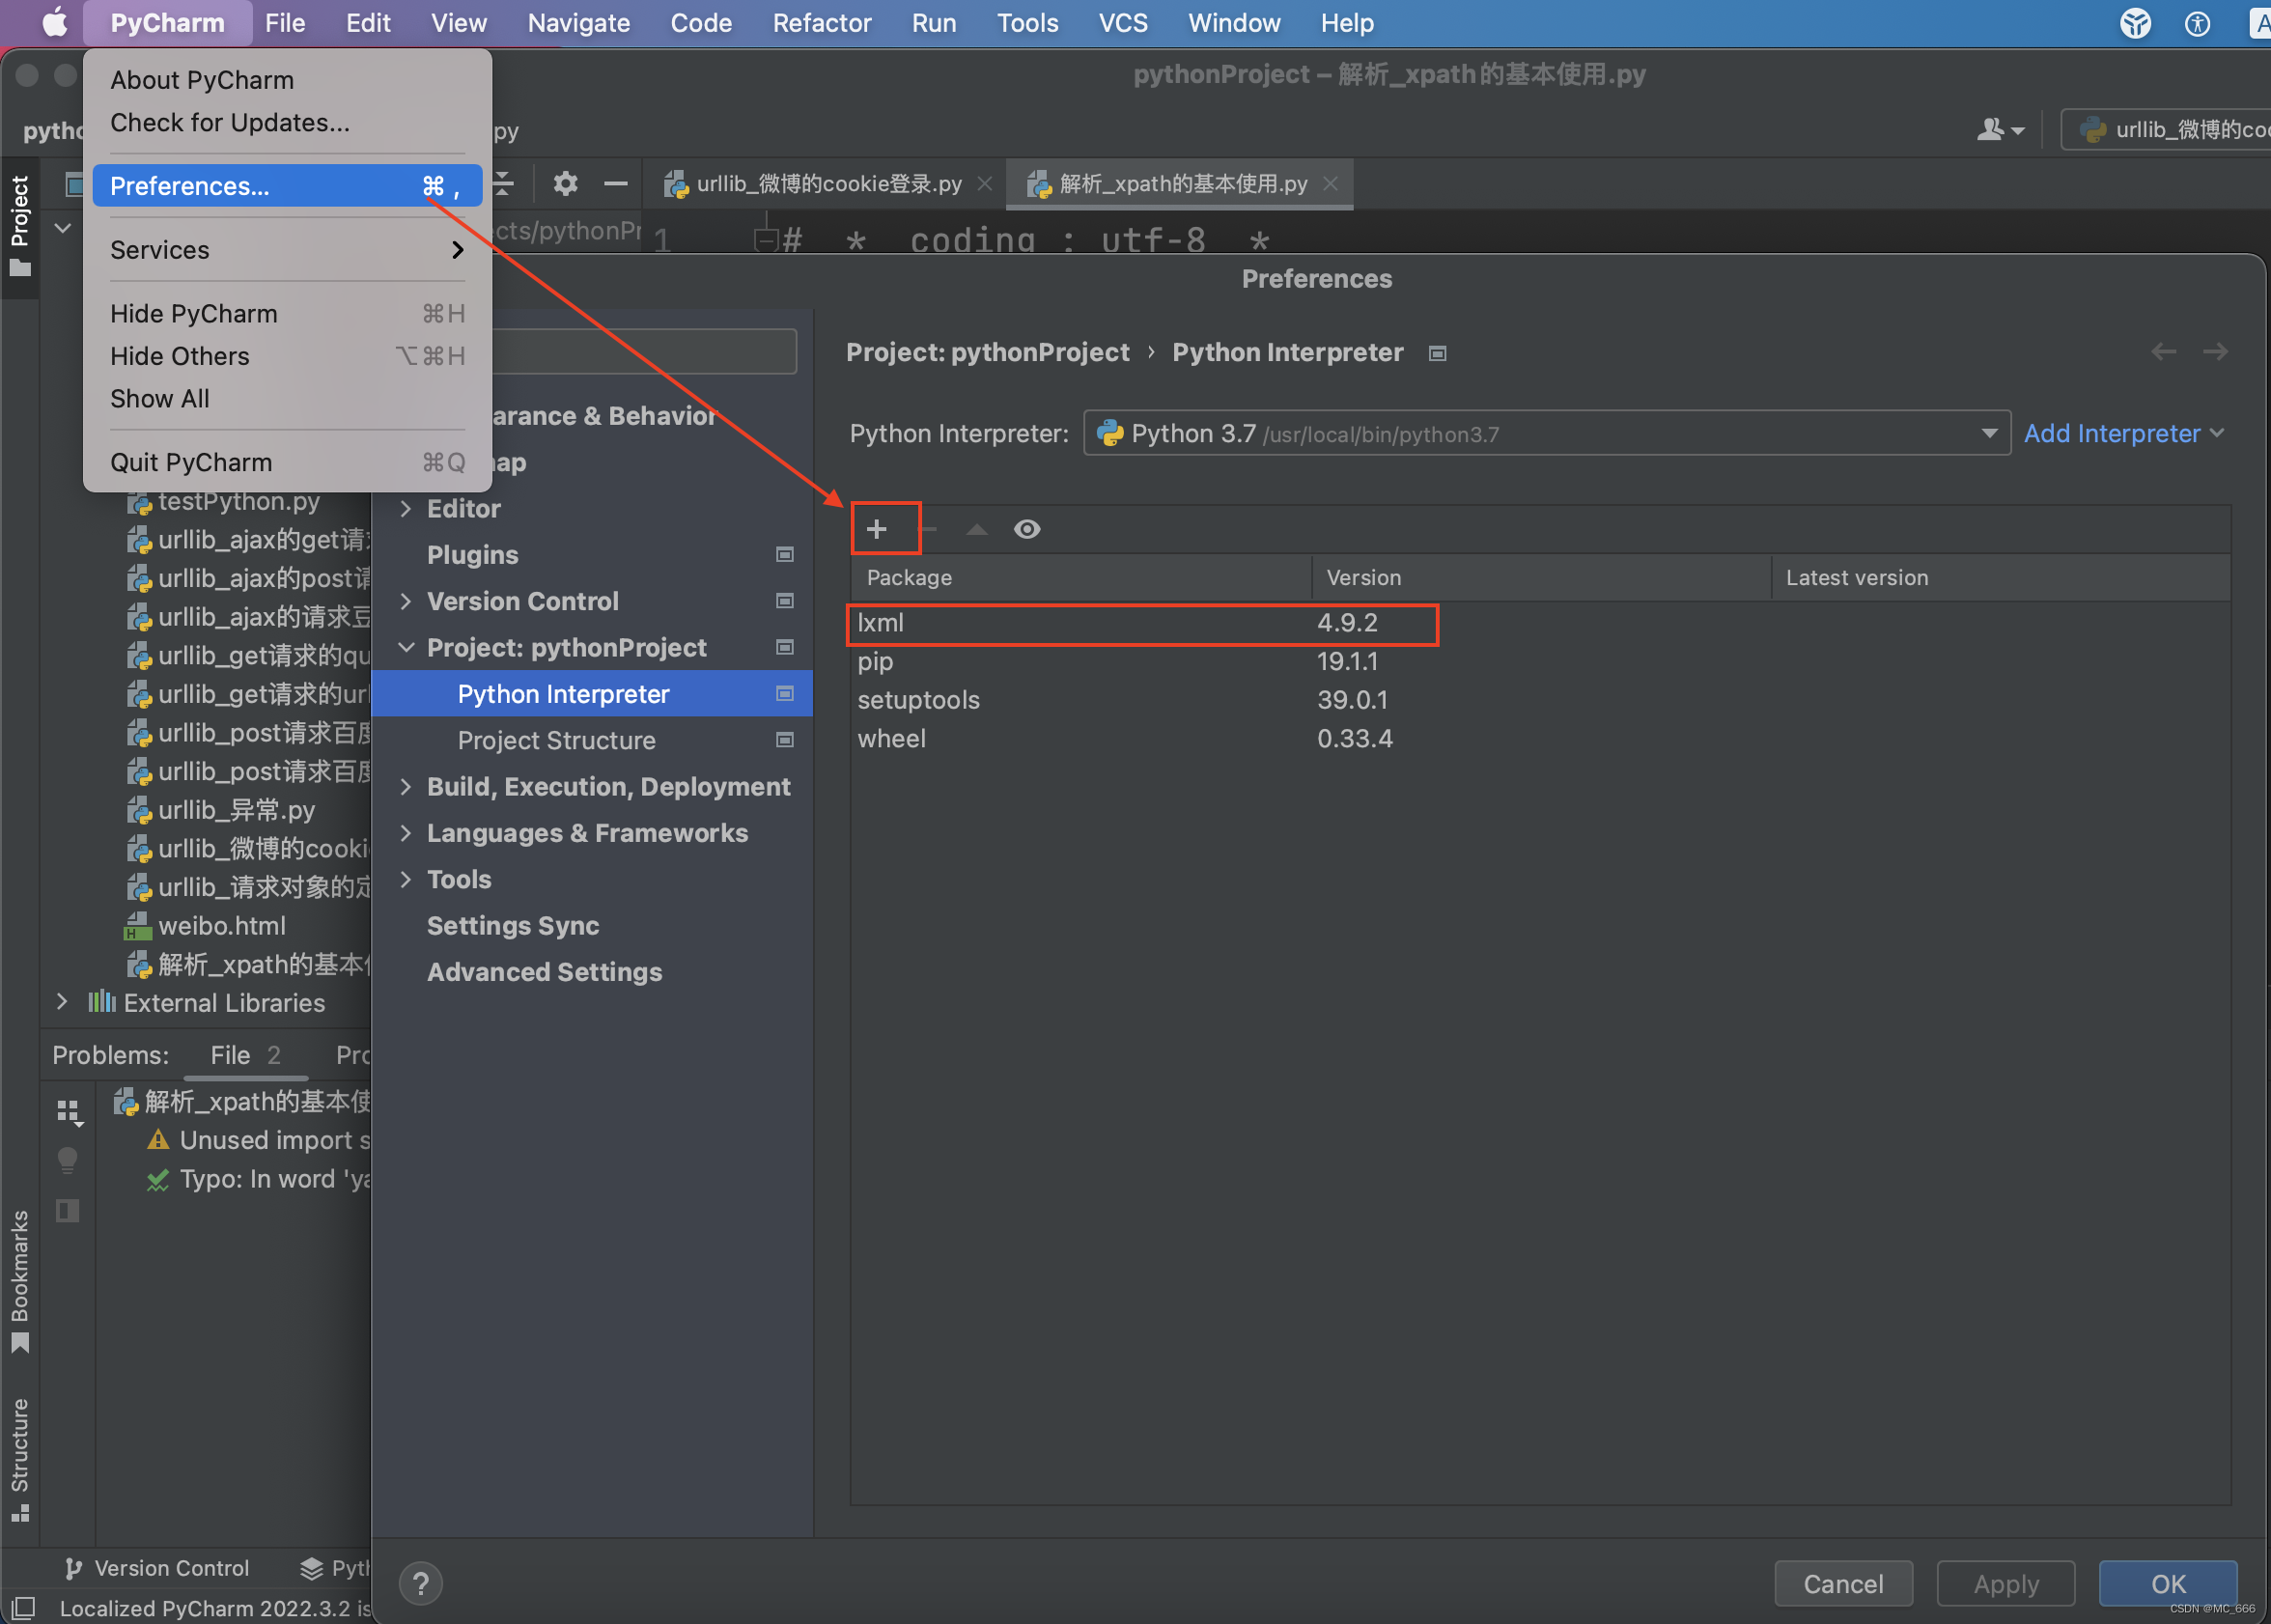
Task: Select weibo.html in the project tree
Action: (206, 926)
